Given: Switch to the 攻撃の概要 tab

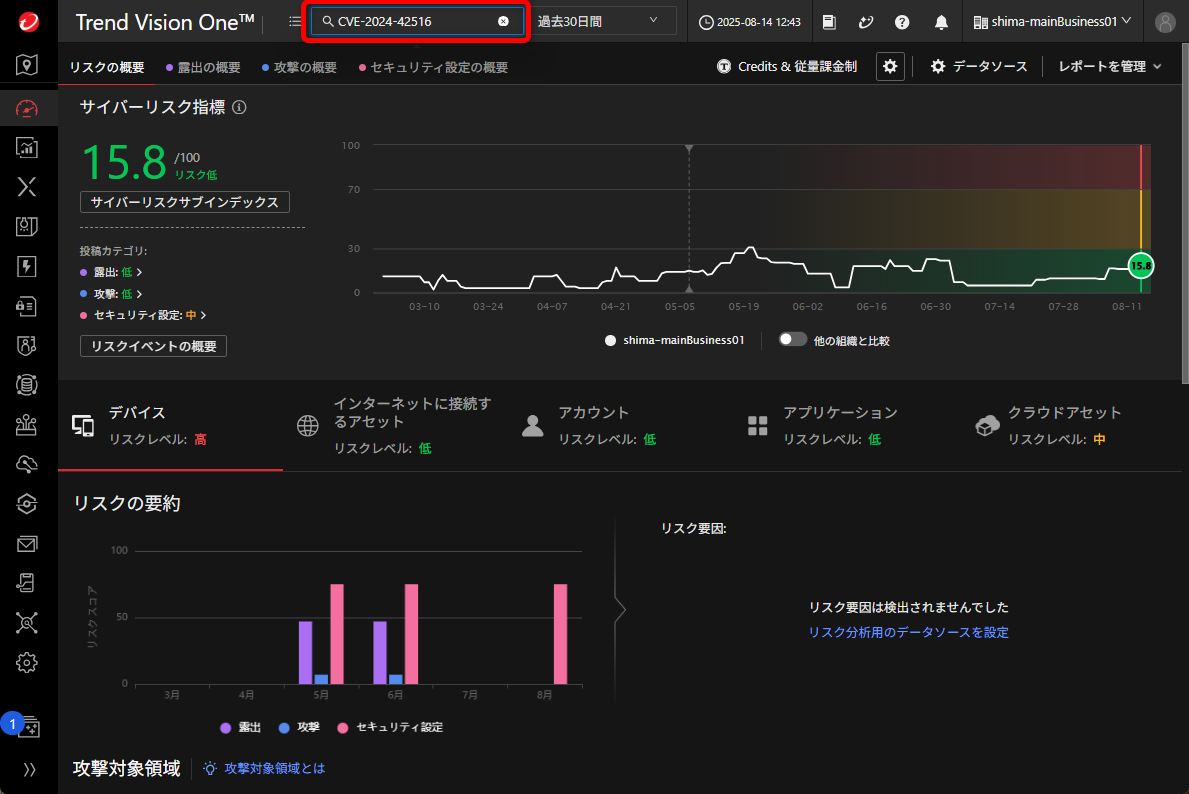Looking at the screenshot, I should [x=299, y=67].
